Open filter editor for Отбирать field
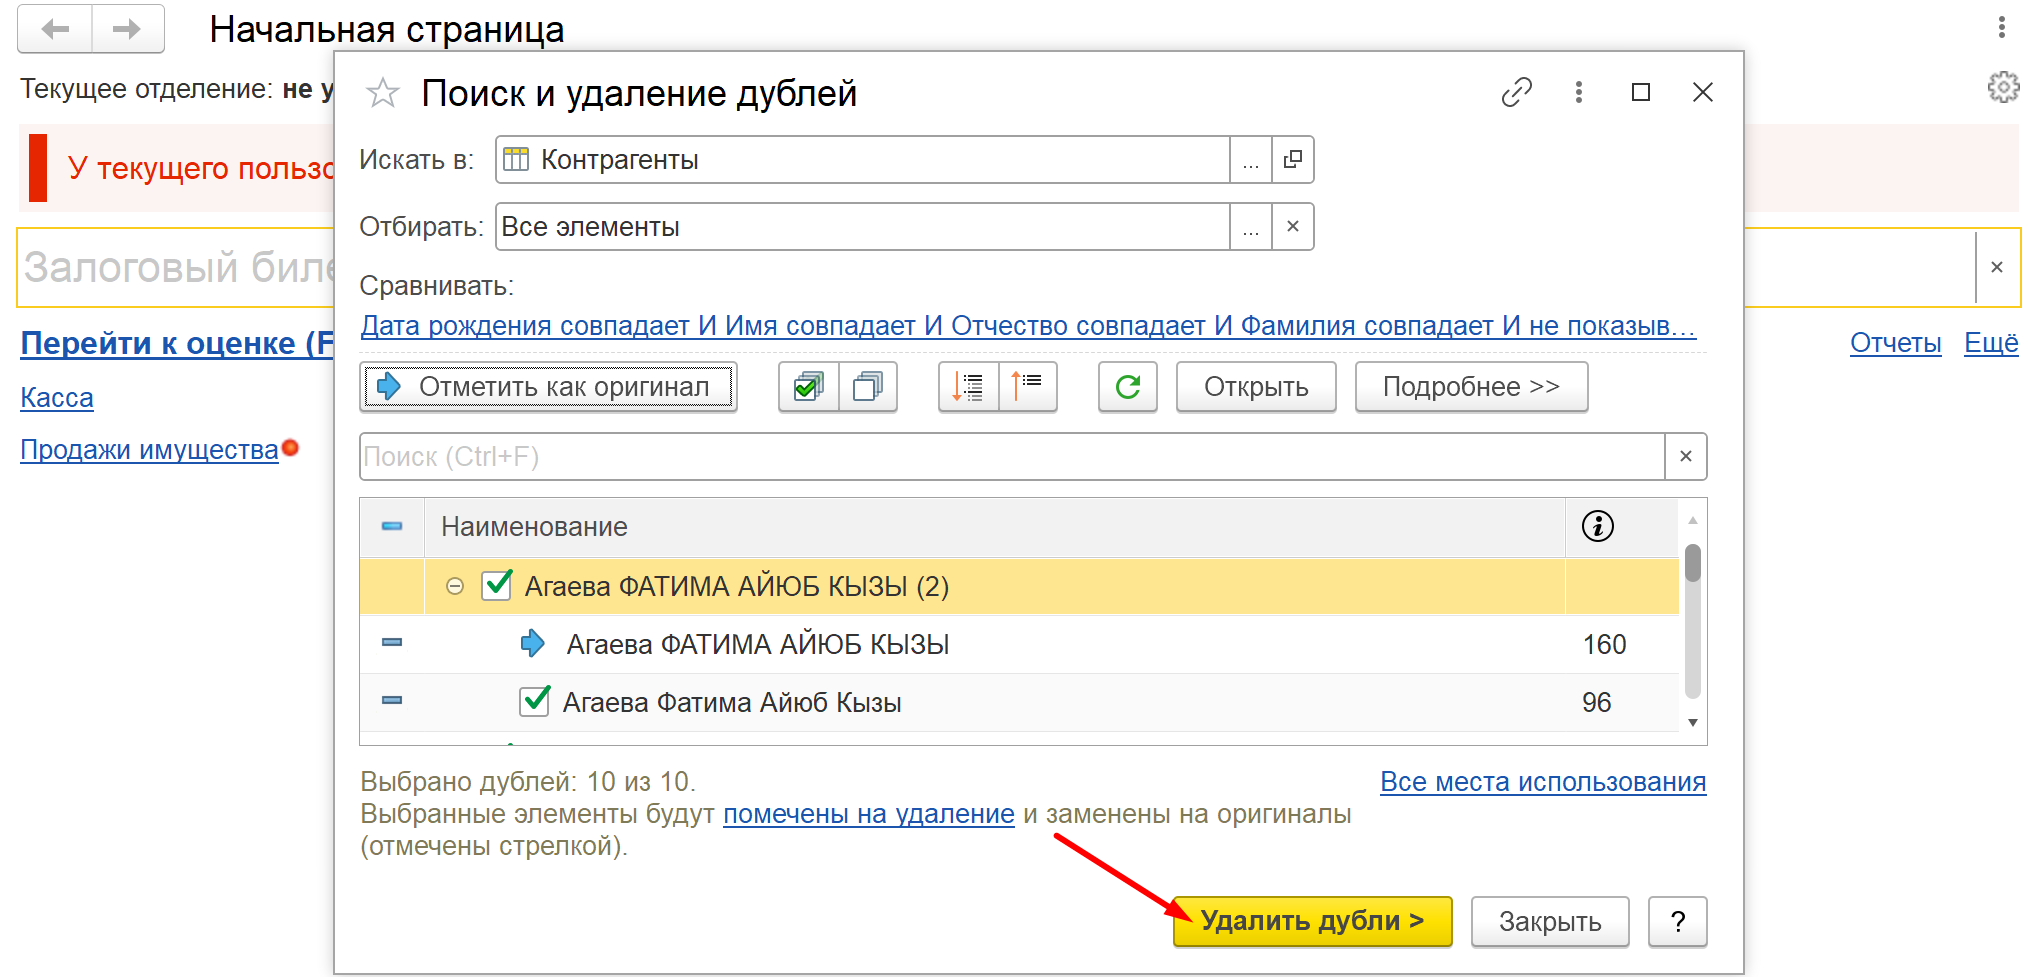 [1250, 227]
